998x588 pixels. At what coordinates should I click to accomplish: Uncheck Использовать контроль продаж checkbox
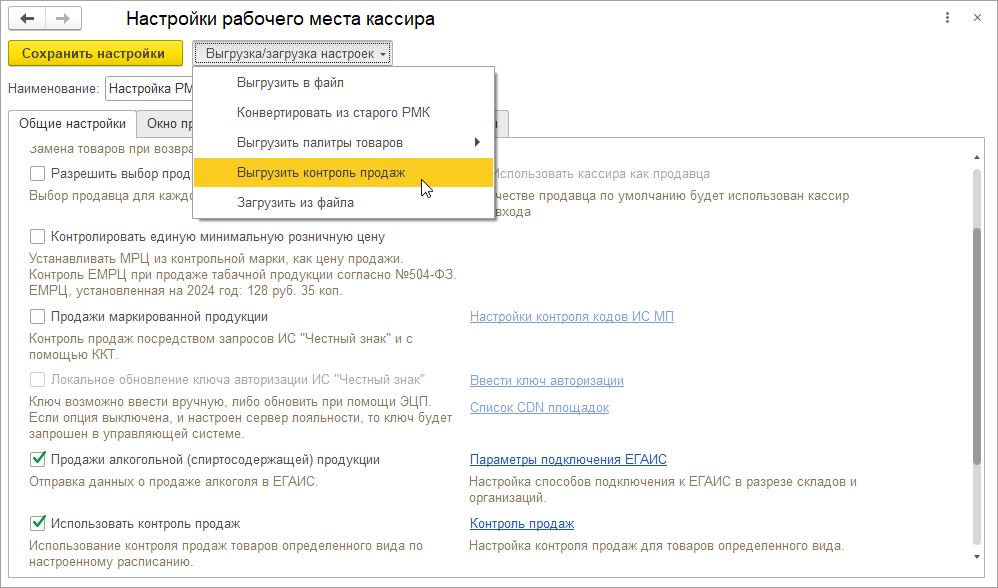[38, 524]
